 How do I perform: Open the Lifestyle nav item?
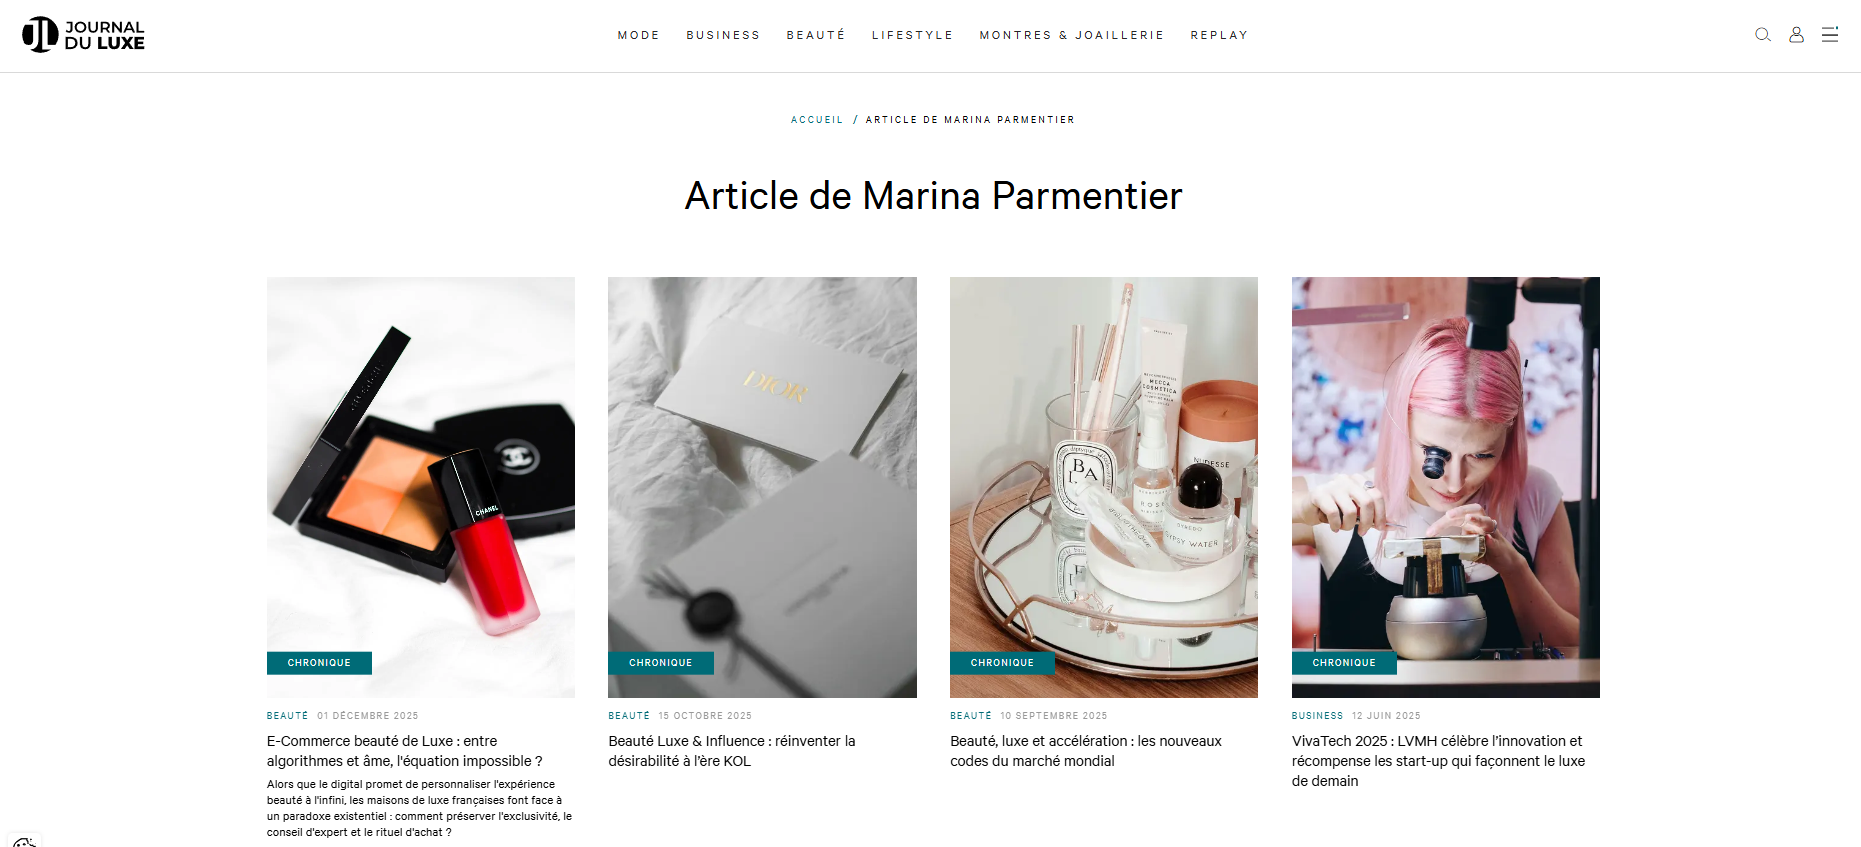(912, 35)
